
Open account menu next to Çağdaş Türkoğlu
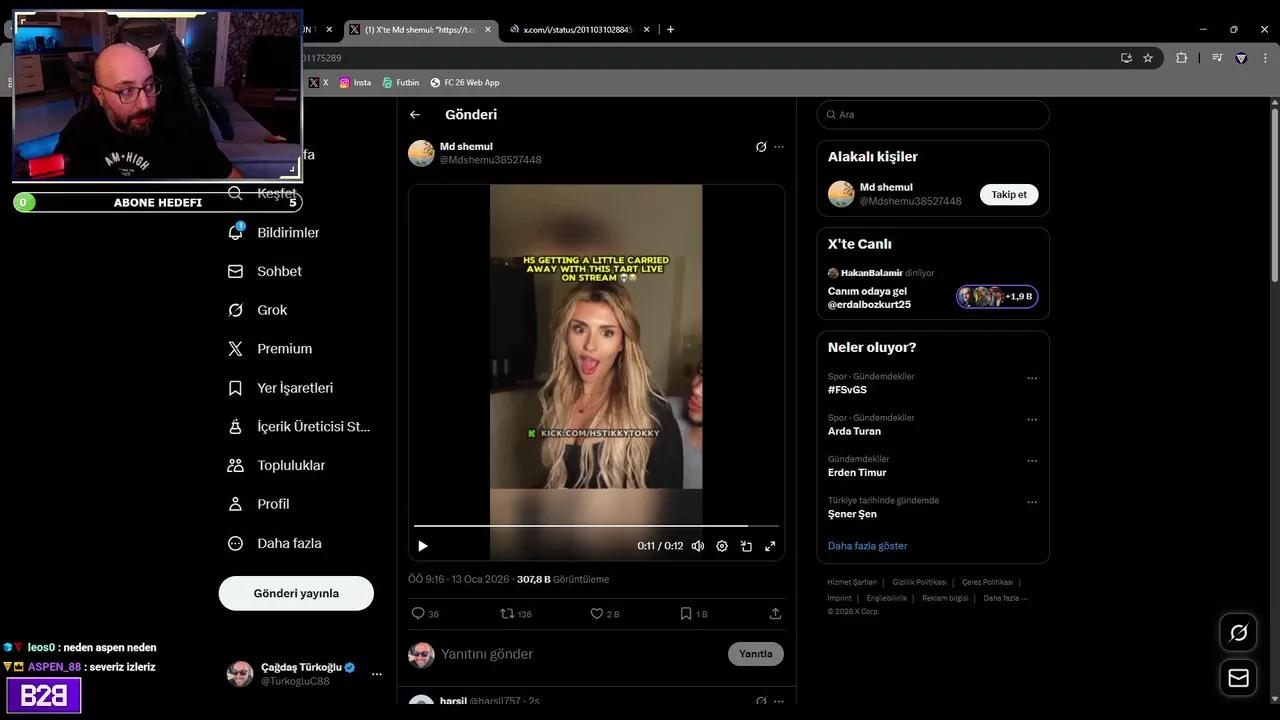pos(377,674)
